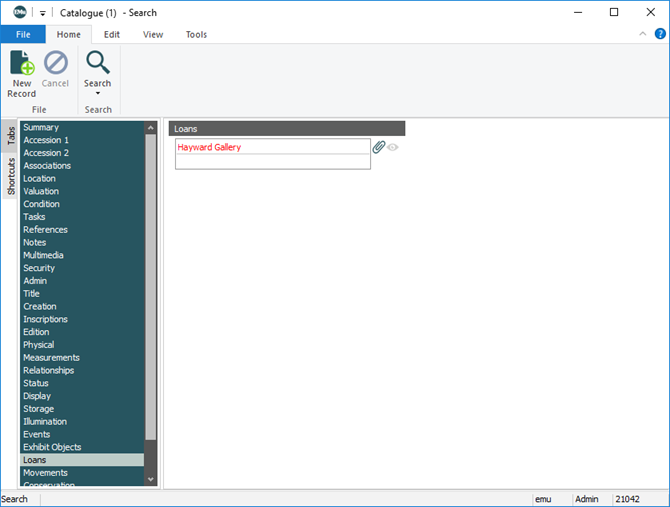Click the empty row under Hayward Gallery

272,162
